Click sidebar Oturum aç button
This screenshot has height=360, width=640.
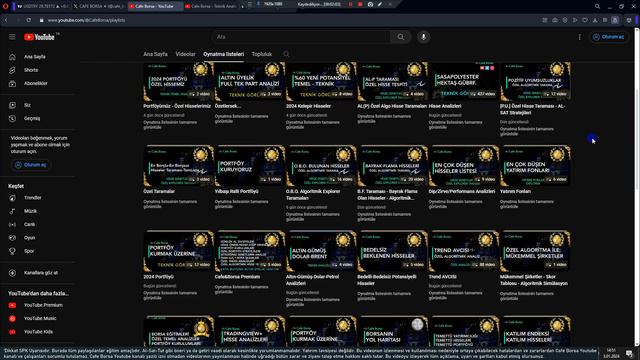coord(31,165)
